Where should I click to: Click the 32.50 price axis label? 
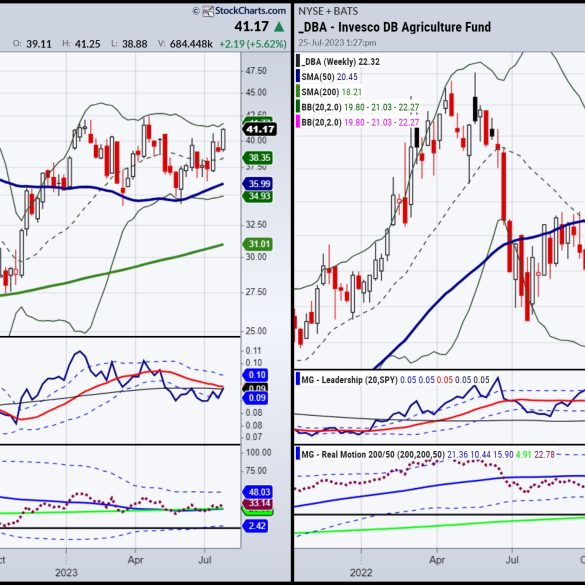click(256, 225)
